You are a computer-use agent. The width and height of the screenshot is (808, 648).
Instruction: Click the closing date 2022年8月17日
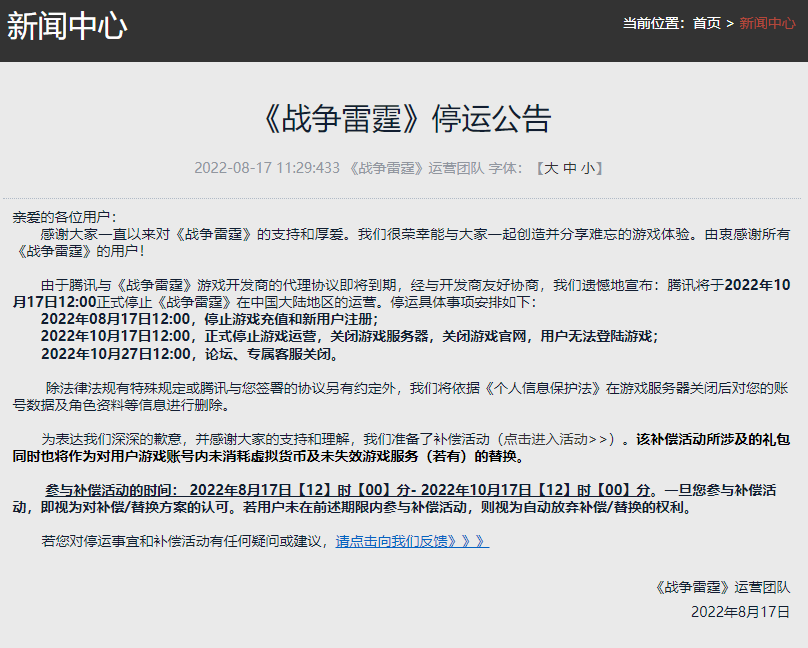740,612
